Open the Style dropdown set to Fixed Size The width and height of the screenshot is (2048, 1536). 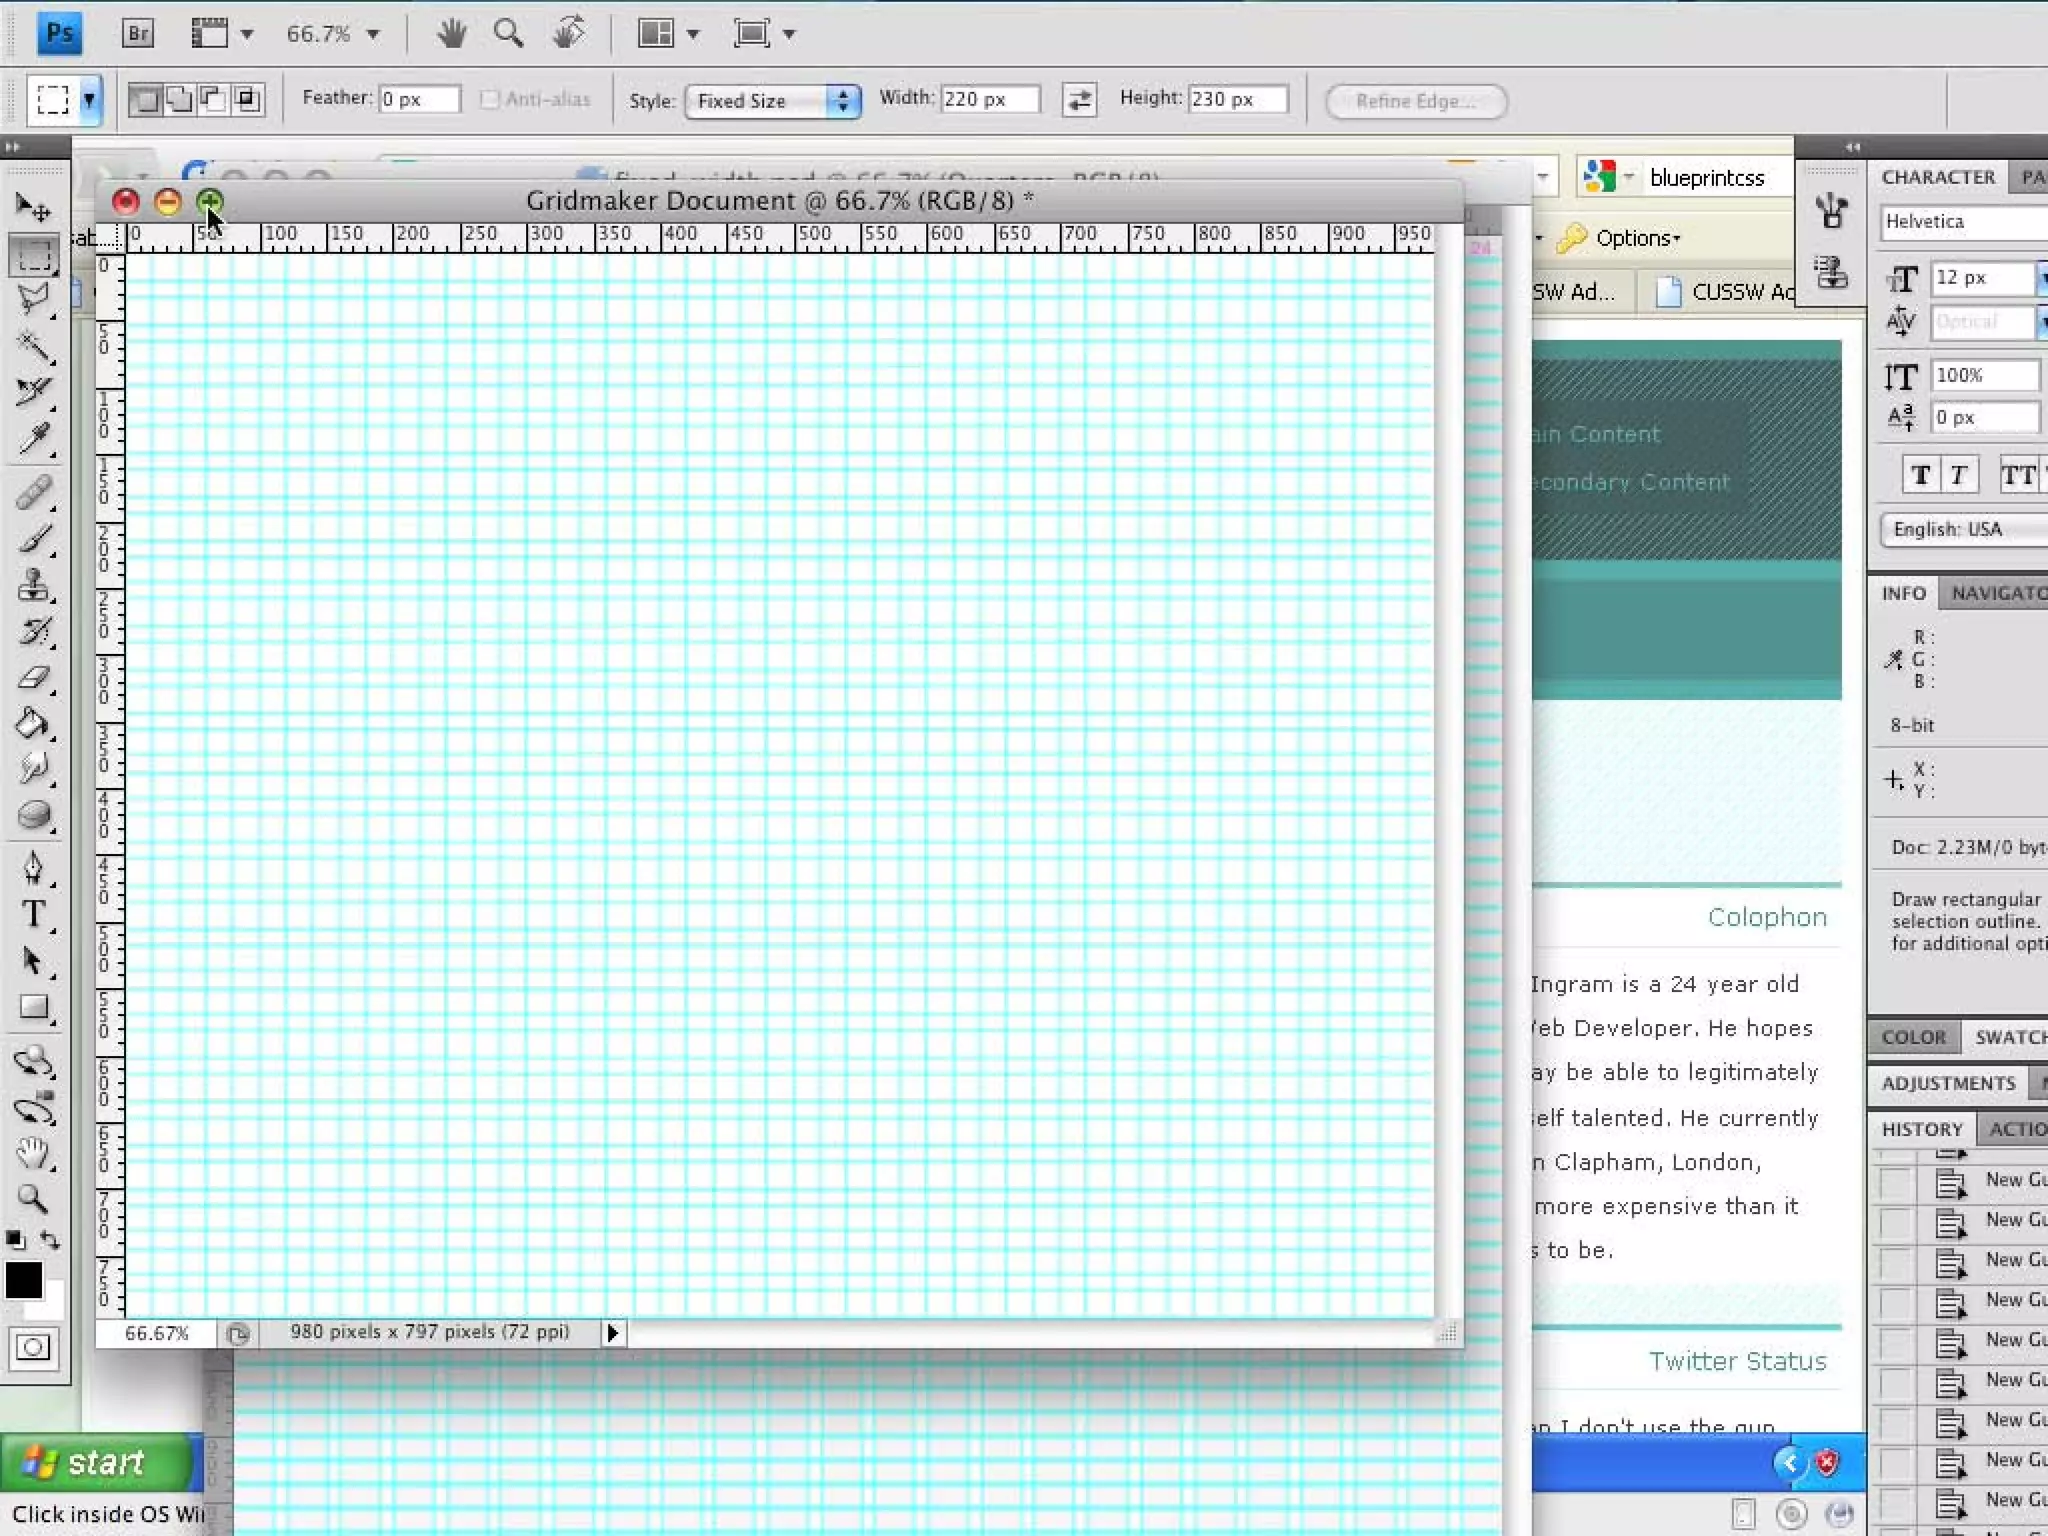772,101
